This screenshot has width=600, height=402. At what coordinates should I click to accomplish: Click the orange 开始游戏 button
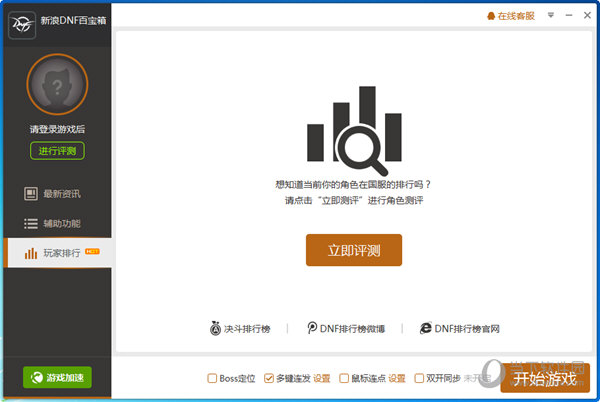[x=545, y=378]
